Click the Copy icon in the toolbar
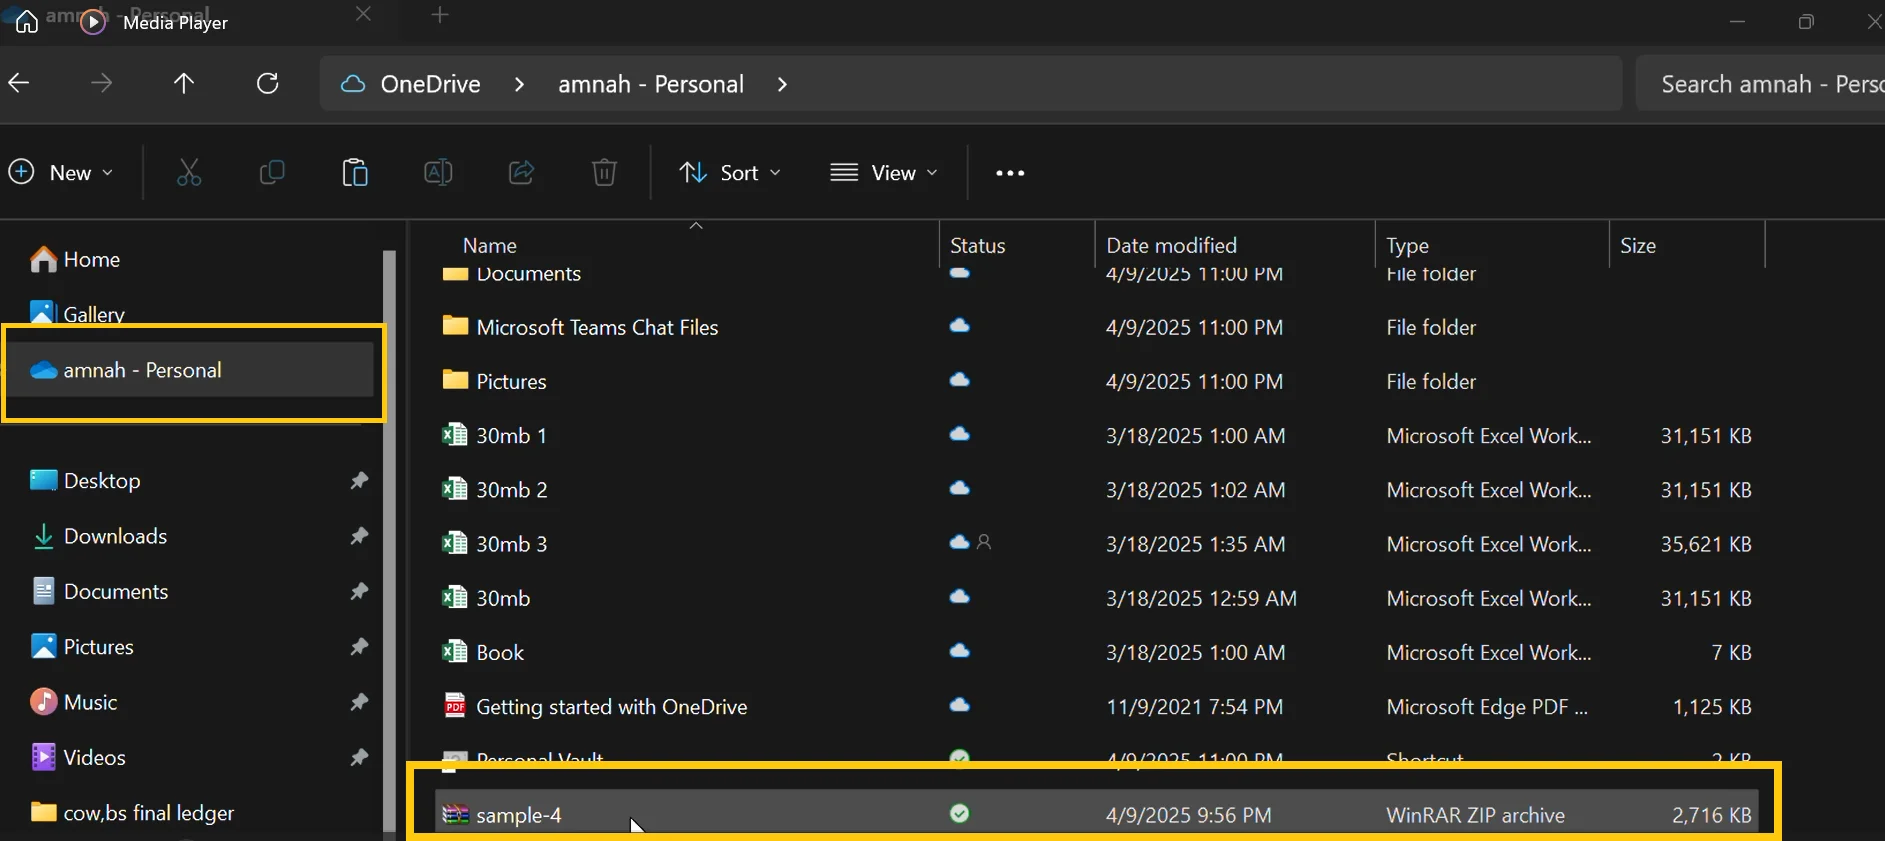The image size is (1885, 841). pos(272,173)
